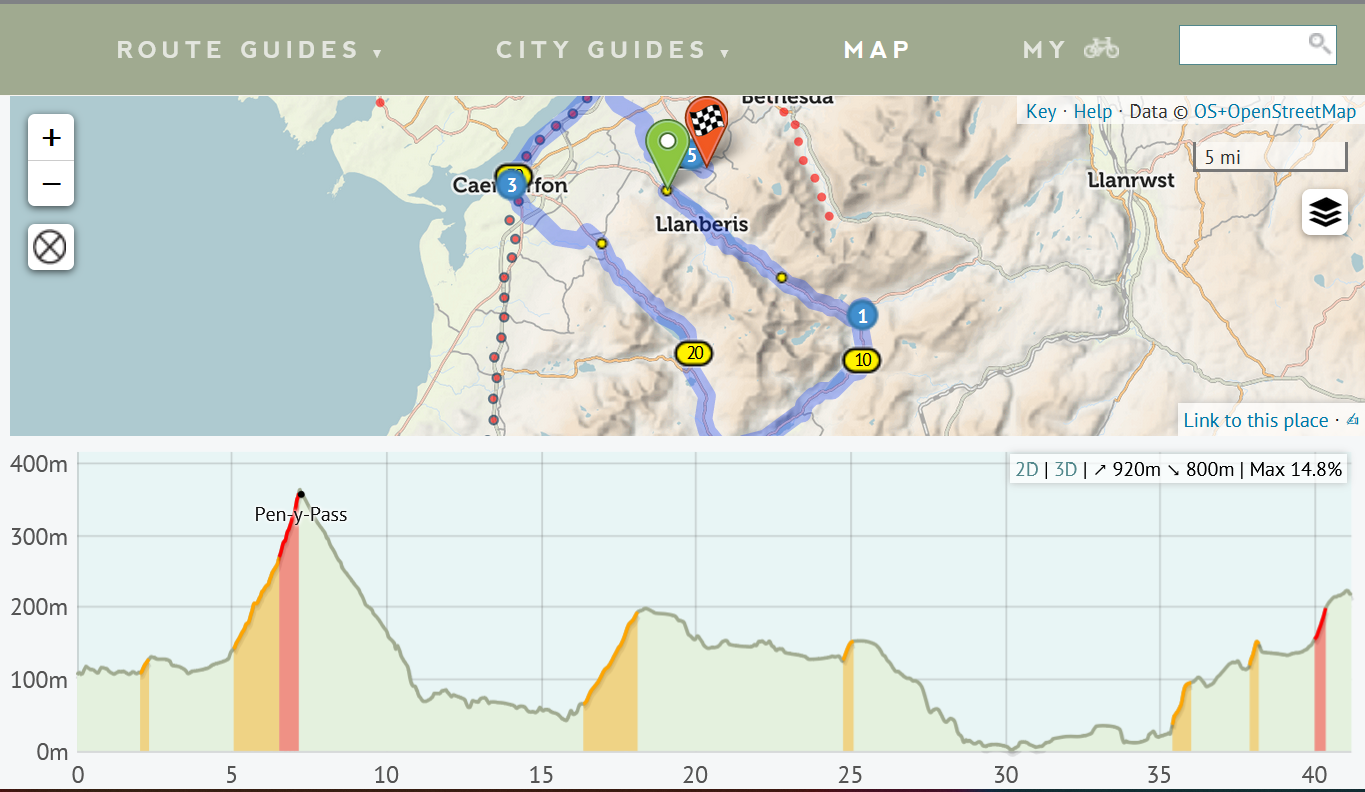Image resolution: width=1365 pixels, height=792 pixels.
Task: Click the circled X clear route button
Action: [50, 246]
